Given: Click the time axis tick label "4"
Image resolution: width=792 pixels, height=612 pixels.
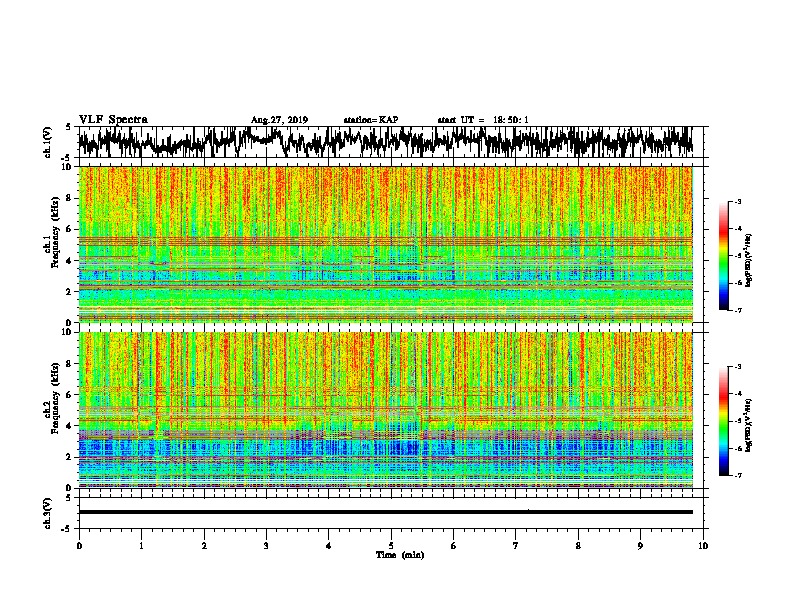Looking at the screenshot, I should click(x=329, y=546).
